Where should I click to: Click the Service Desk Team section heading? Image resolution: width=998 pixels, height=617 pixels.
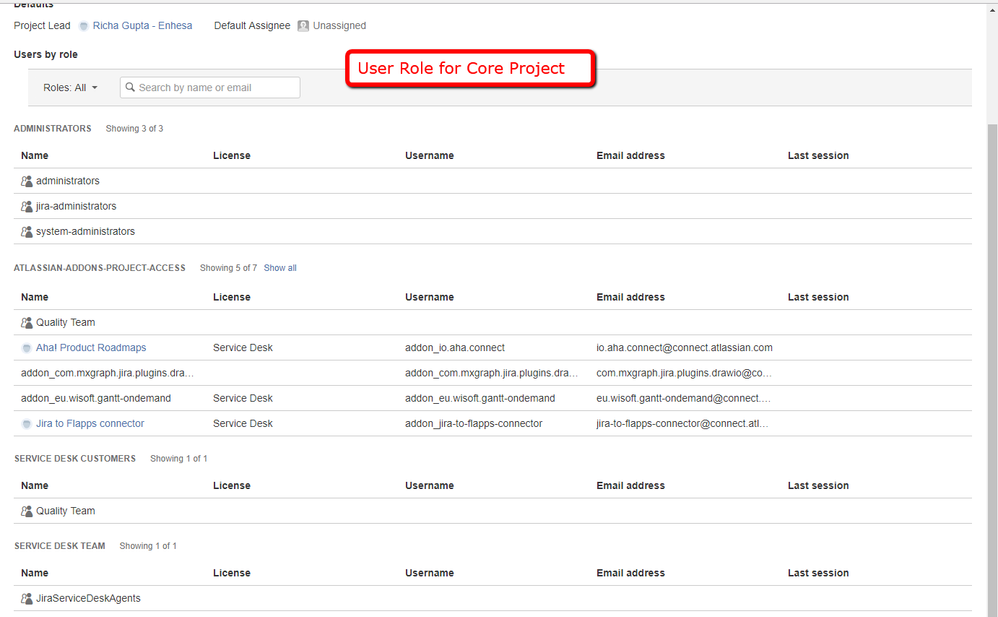point(60,546)
